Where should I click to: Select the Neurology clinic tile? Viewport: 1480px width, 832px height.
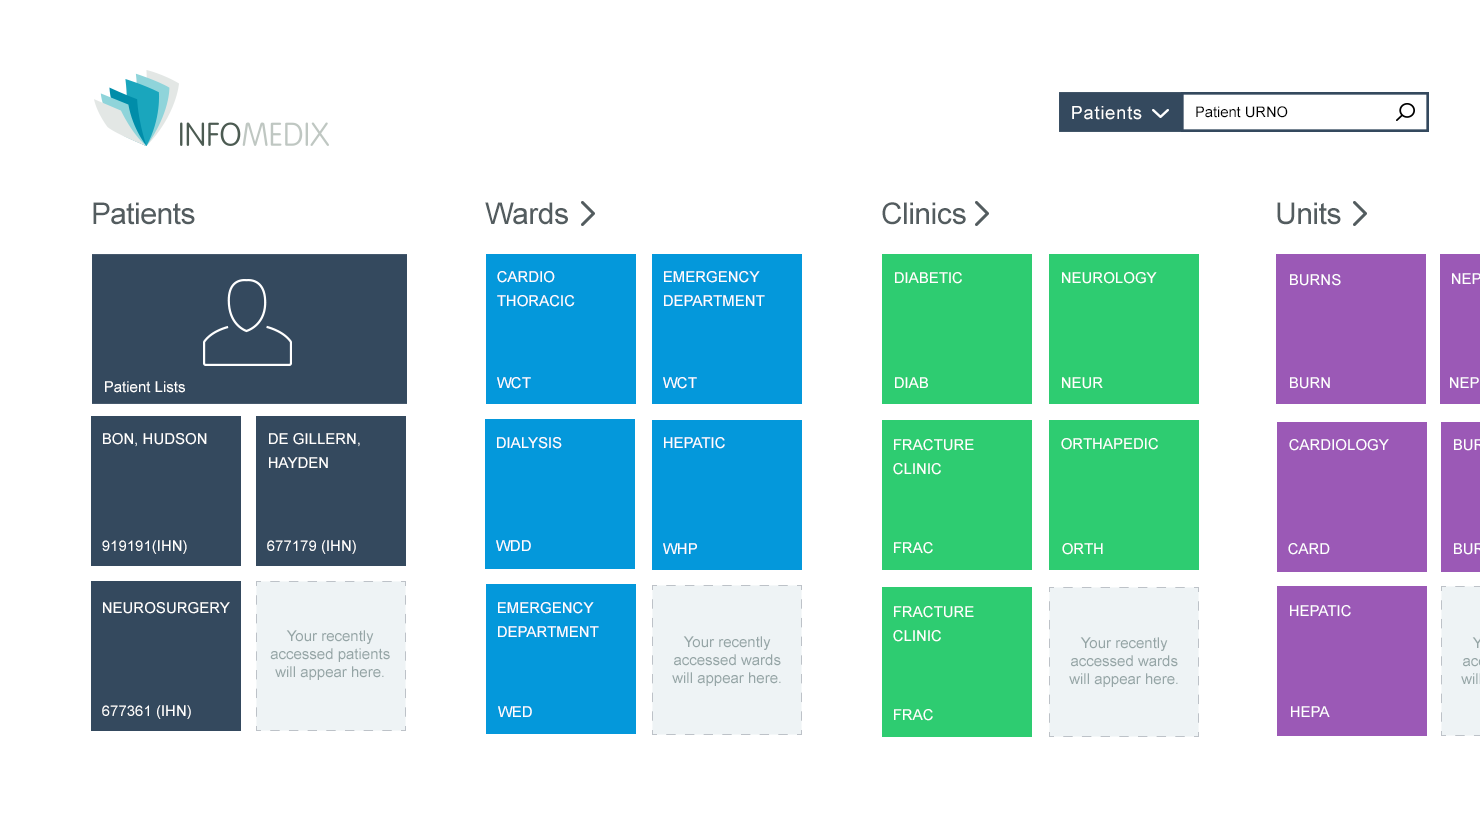1123,329
